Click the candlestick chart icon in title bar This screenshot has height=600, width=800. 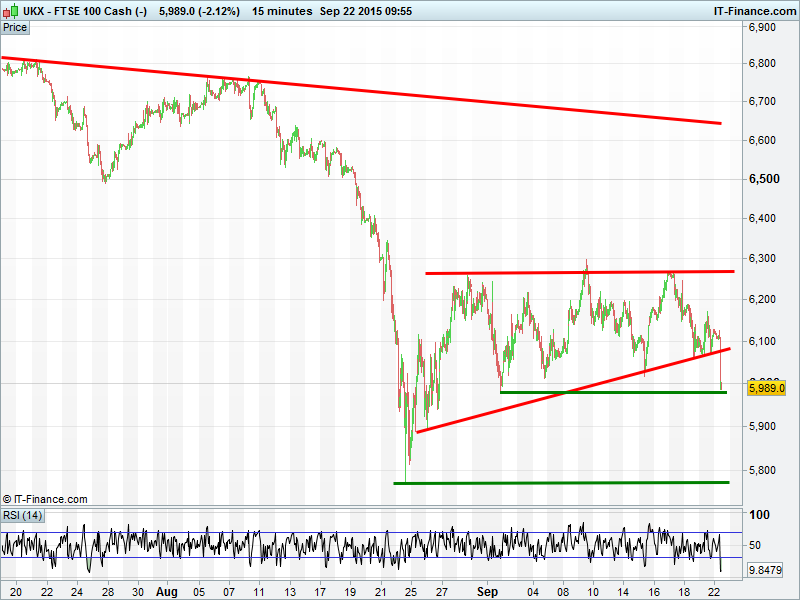[x=9, y=10]
